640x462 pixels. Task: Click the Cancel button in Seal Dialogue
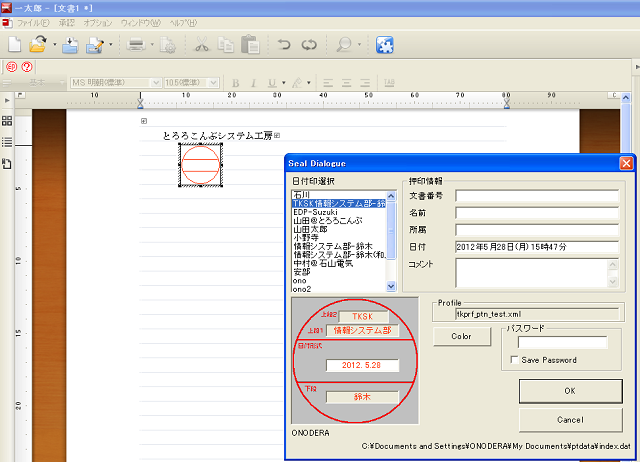(x=571, y=420)
